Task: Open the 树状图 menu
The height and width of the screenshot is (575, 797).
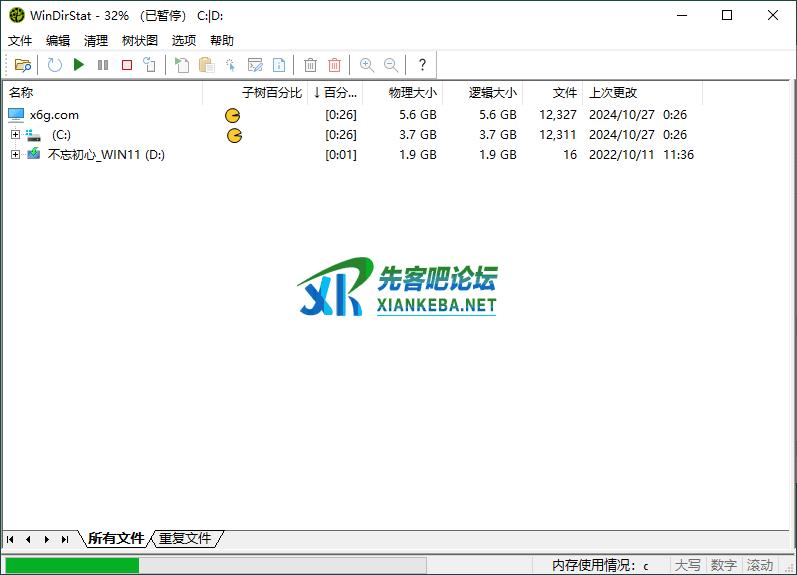Action: (139, 41)
